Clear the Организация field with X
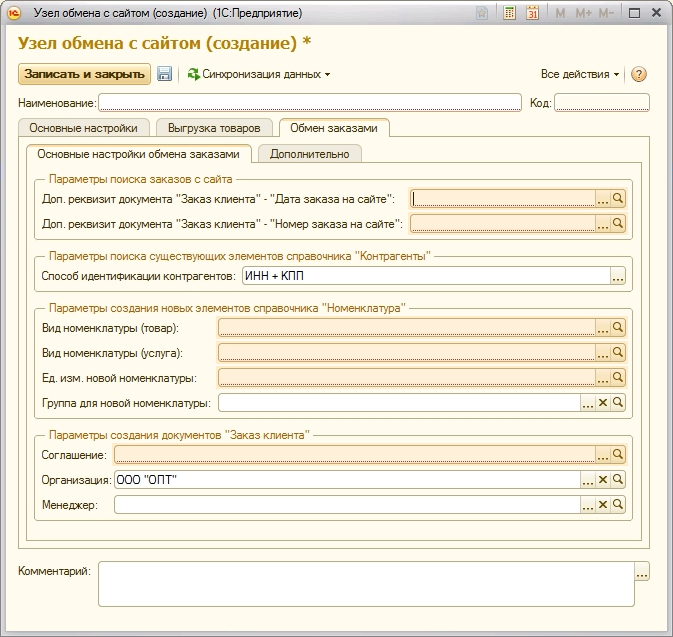Viewport: 673px width, 637px height. click(x=603, y=480)
